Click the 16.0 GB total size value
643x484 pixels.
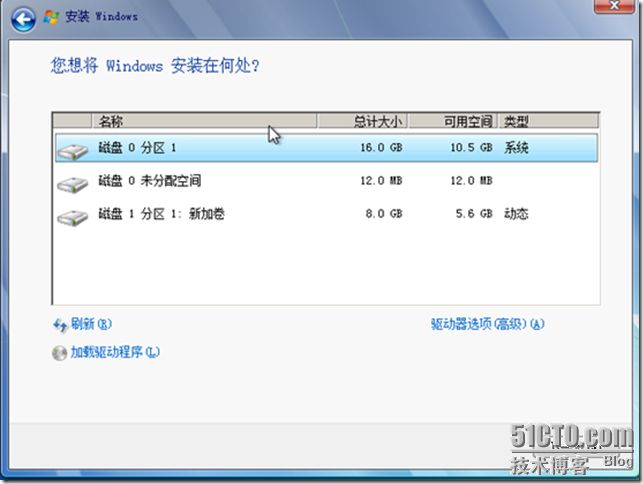(x=381, y=148)
